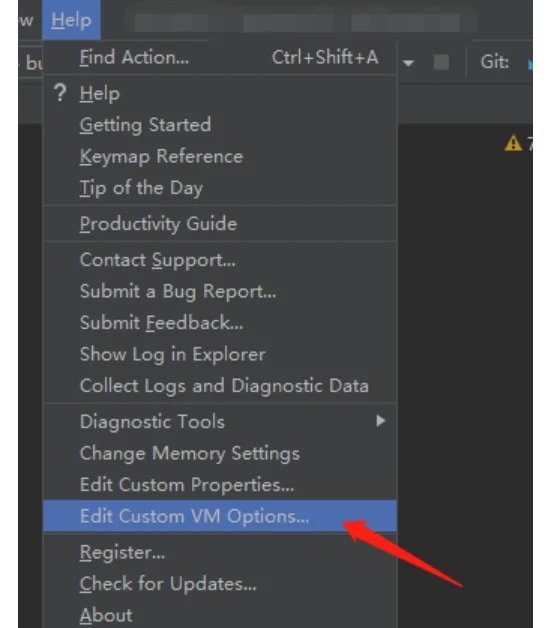Choose Collect Logs and Diagnostic Data
Screen dimensions: 553x628
pyautogui.click(x=220, y=386)
